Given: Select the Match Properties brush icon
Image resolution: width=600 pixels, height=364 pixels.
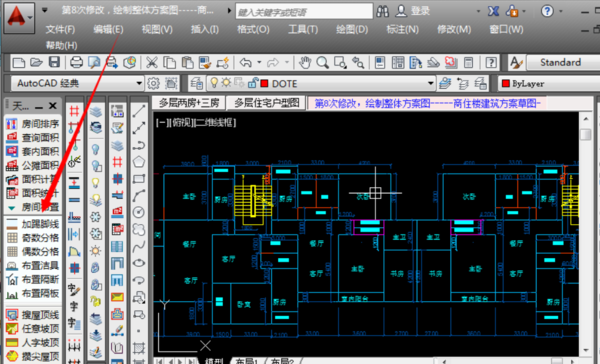Looking at the screenshot, I should pos(205,62).
